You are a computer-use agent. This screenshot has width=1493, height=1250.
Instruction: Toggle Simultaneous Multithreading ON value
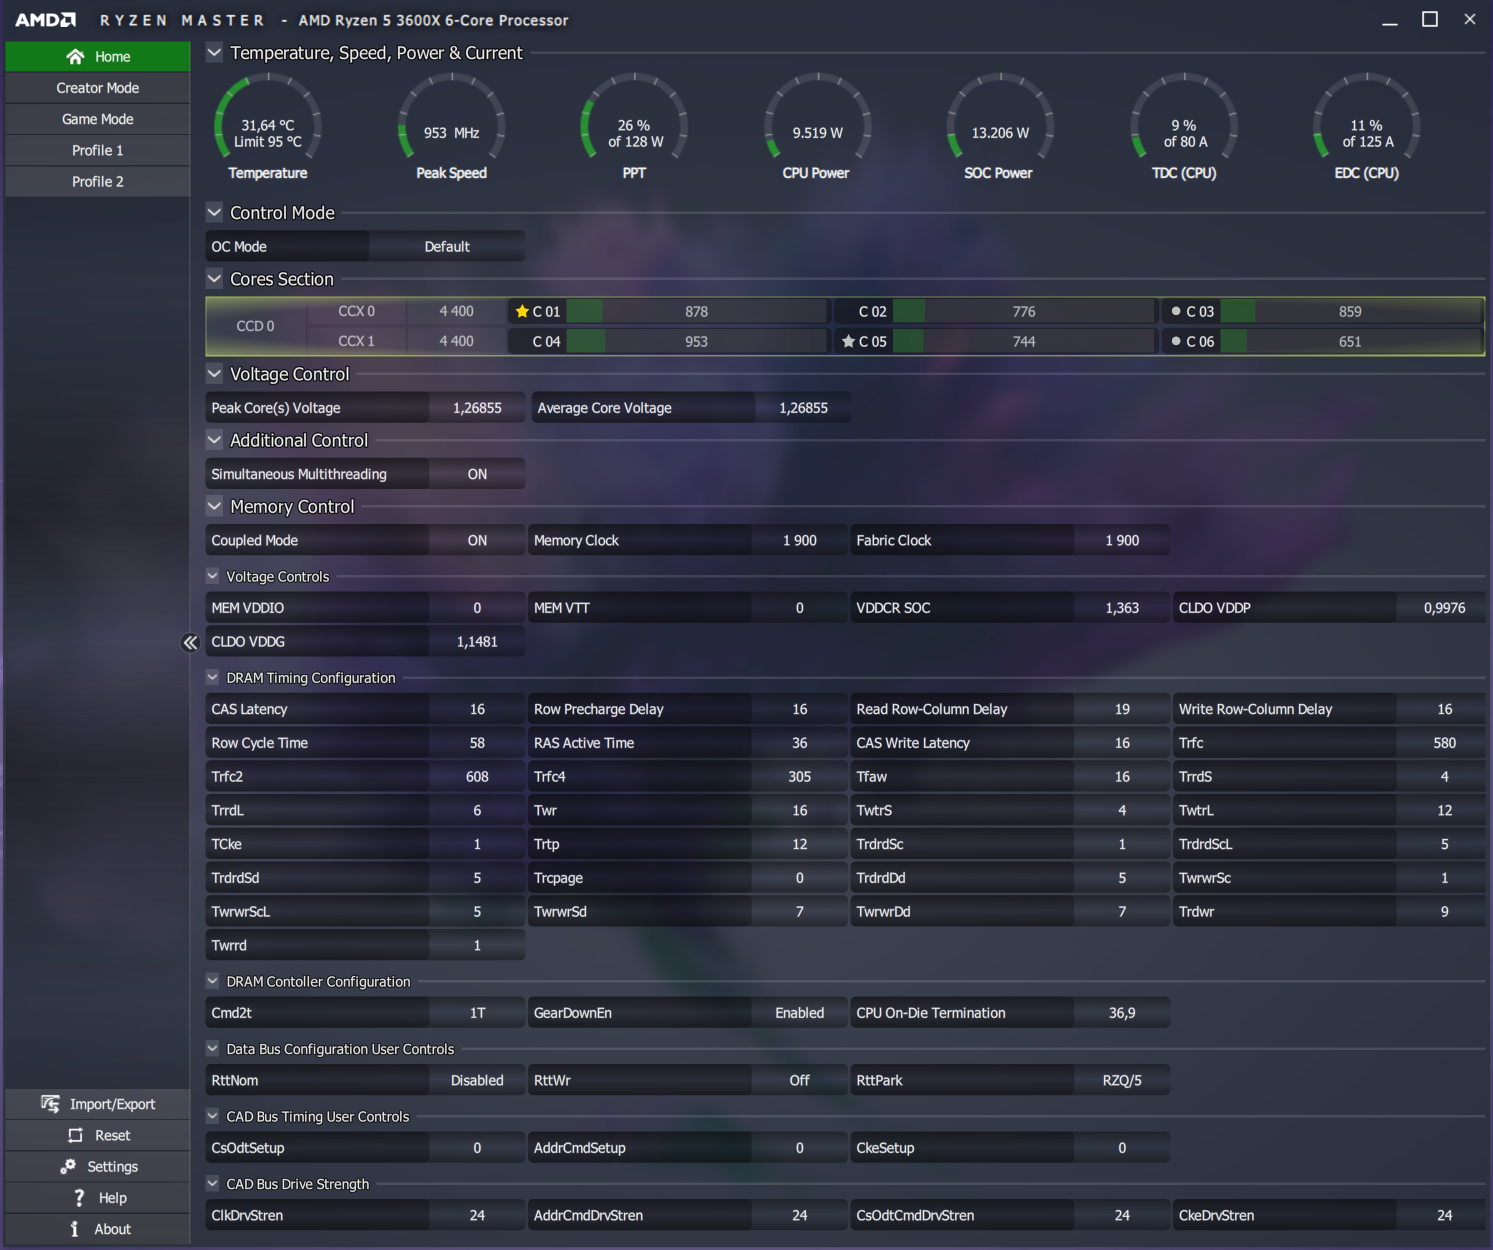[x=477, y=474]
